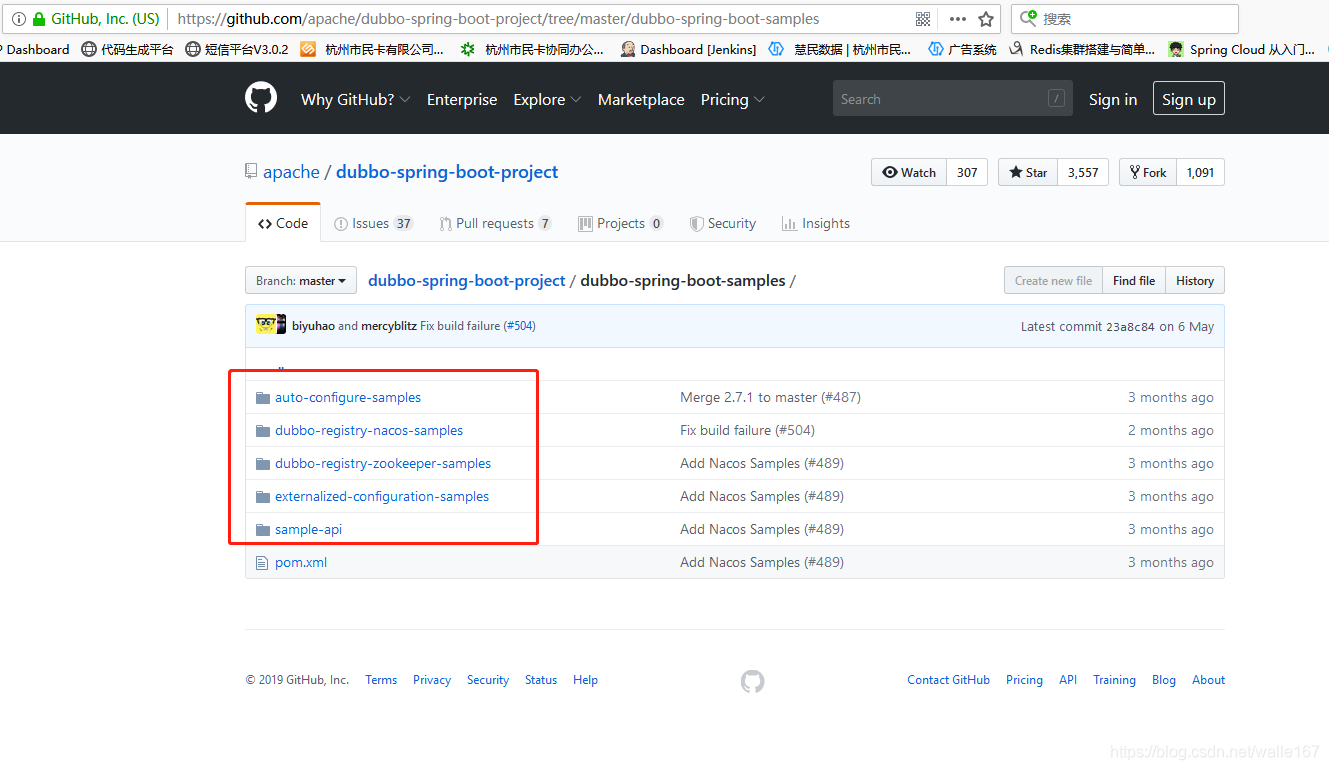Click the externalized-configuration-samples folder icon

point(263,497)
